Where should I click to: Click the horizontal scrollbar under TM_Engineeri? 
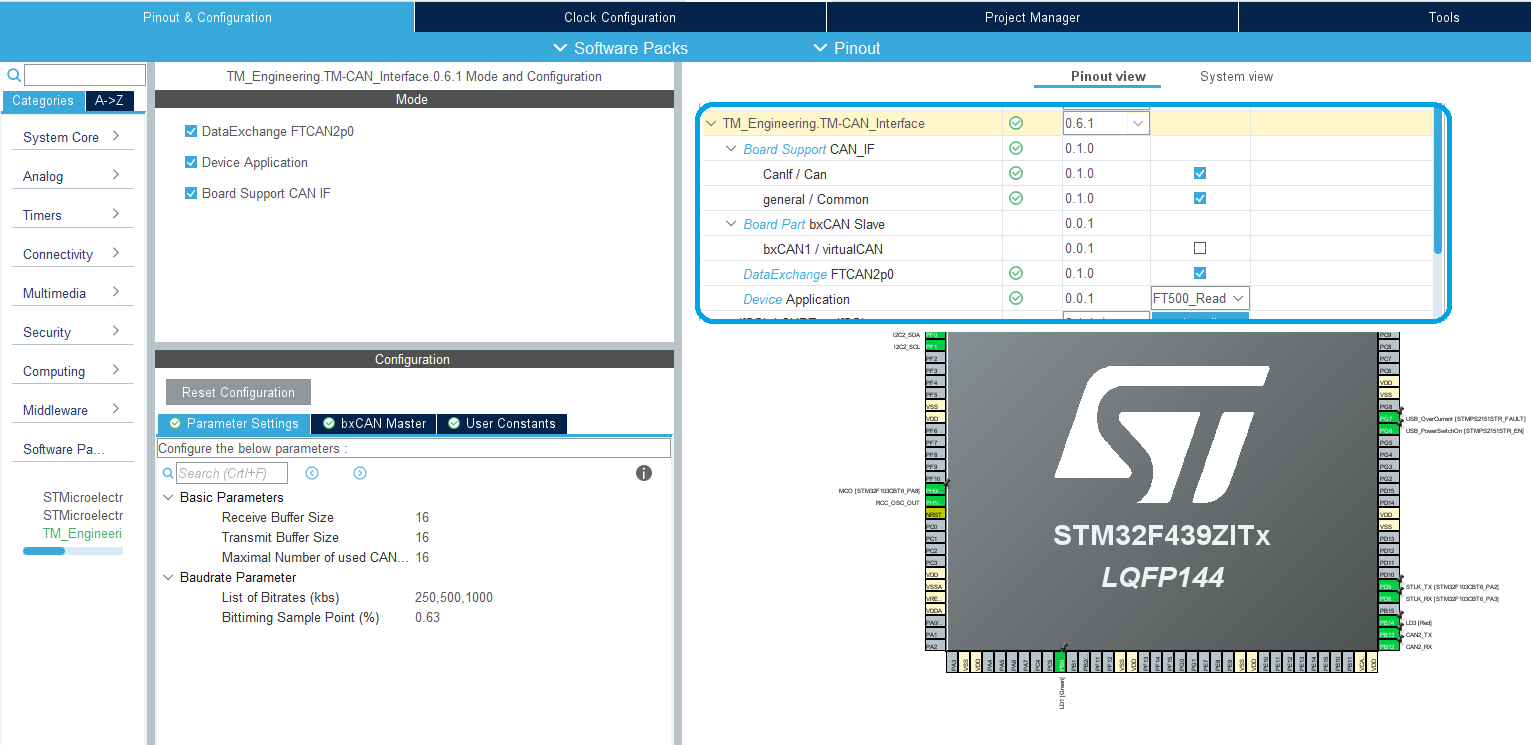coord(44,551)
